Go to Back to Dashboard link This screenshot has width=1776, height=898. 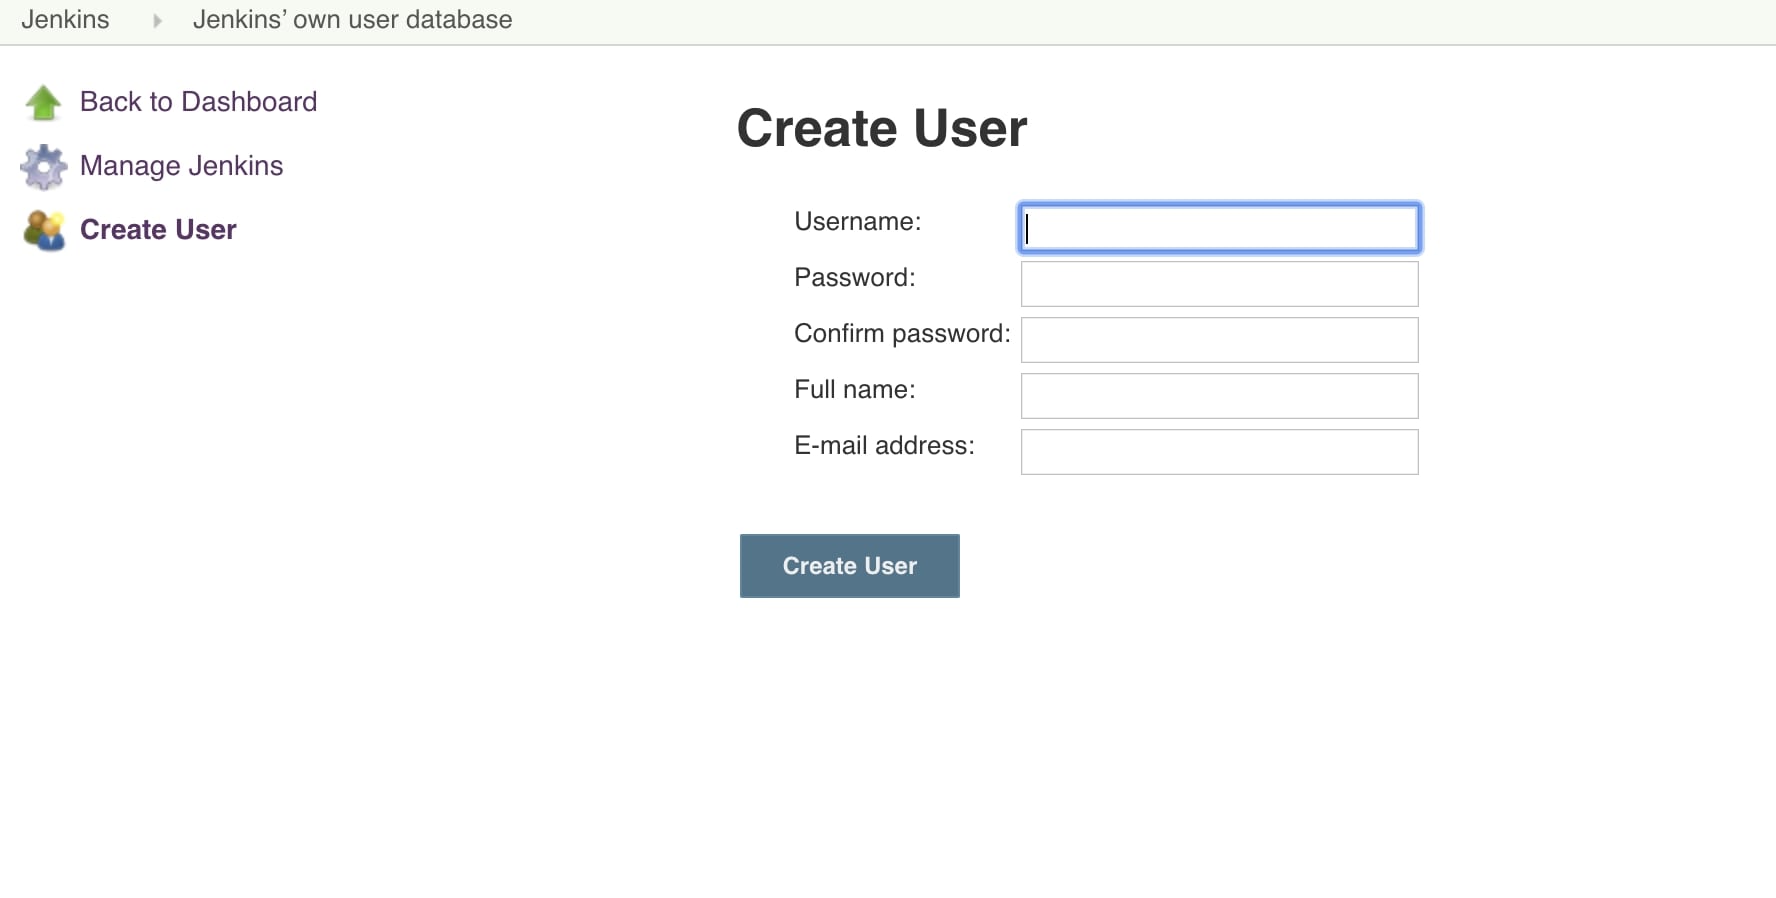point(198,102)
